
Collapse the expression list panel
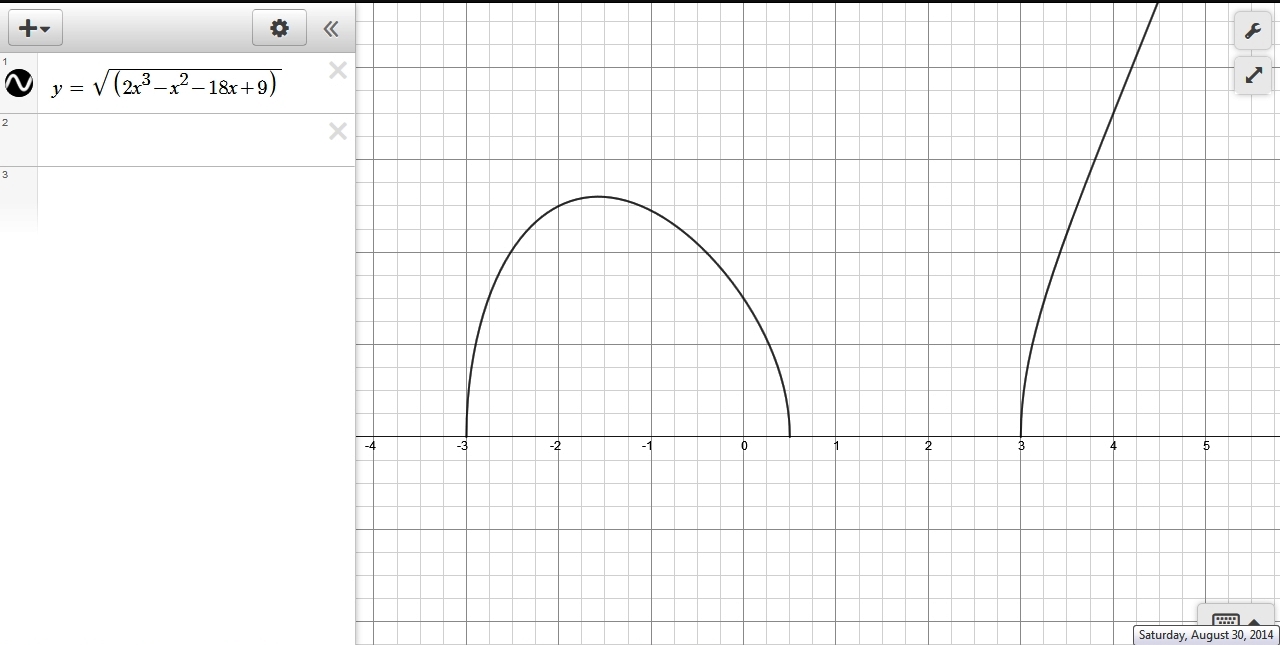[x=331, y=29]
